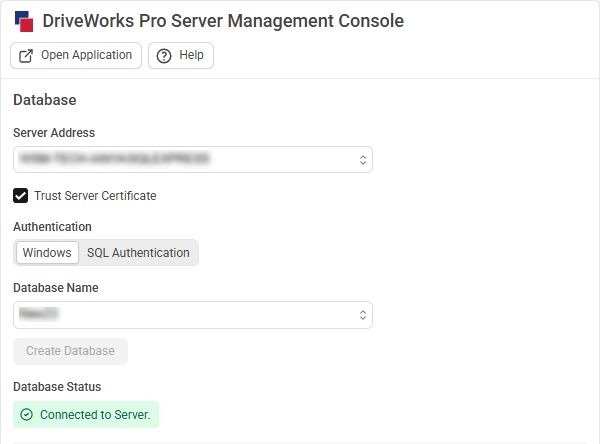The width and height of the screenshot is (600, 444).
Task: Click the Database heading
Action: tap(45, 100)
